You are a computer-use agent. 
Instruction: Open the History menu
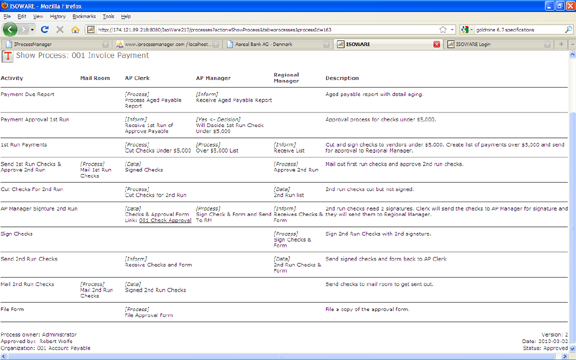[58, 17]
